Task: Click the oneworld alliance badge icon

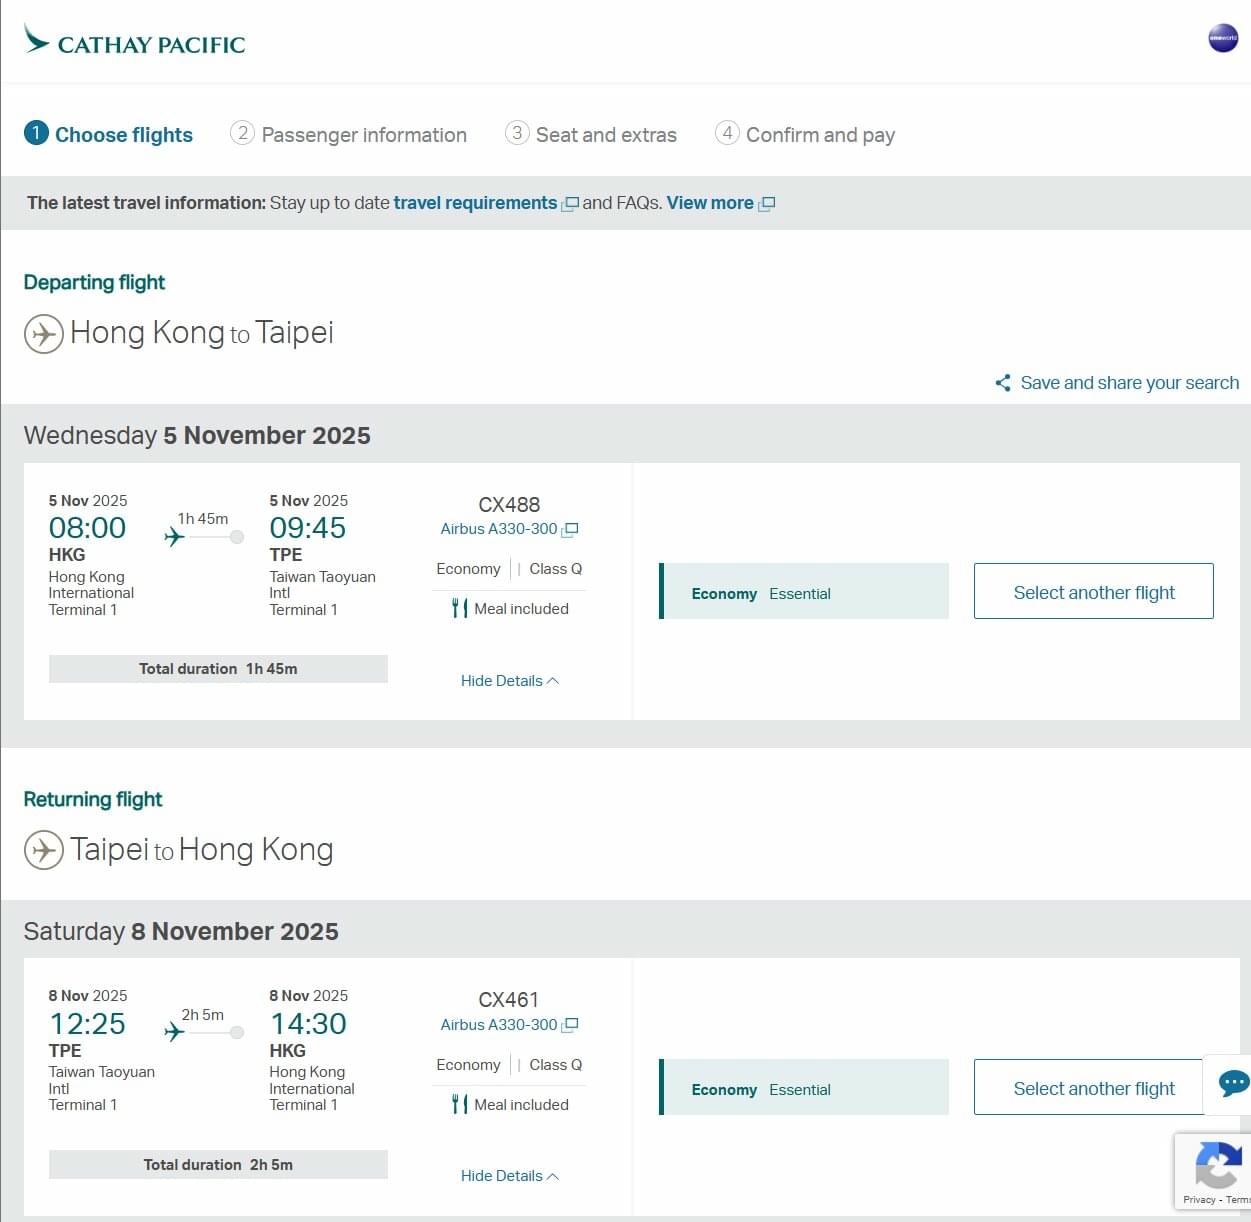Action: click(x=1222, y=38)
